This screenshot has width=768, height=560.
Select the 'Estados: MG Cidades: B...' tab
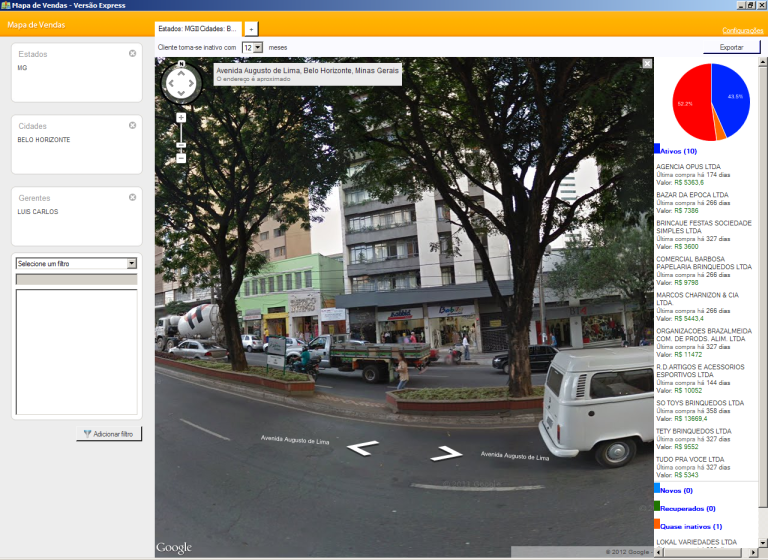click(x=198, y=29)
